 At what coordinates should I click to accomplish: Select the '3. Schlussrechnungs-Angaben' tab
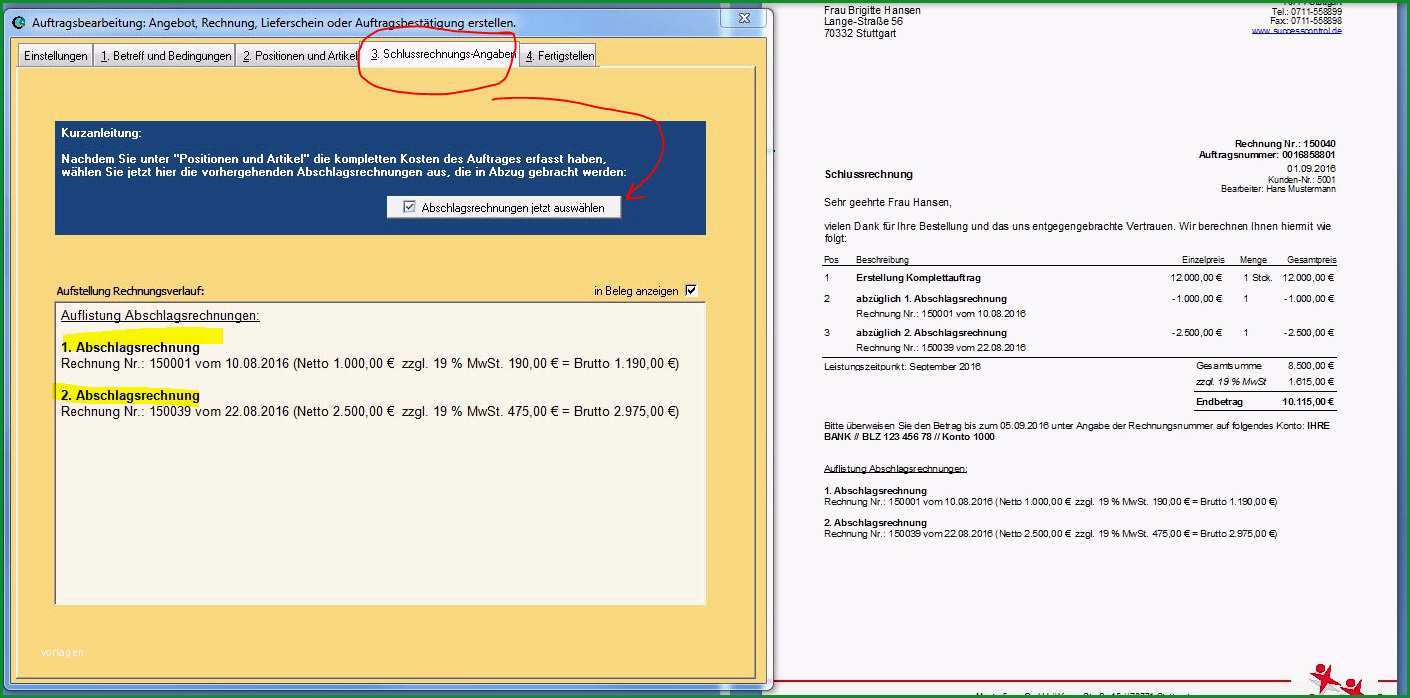[x=440, y=54]
